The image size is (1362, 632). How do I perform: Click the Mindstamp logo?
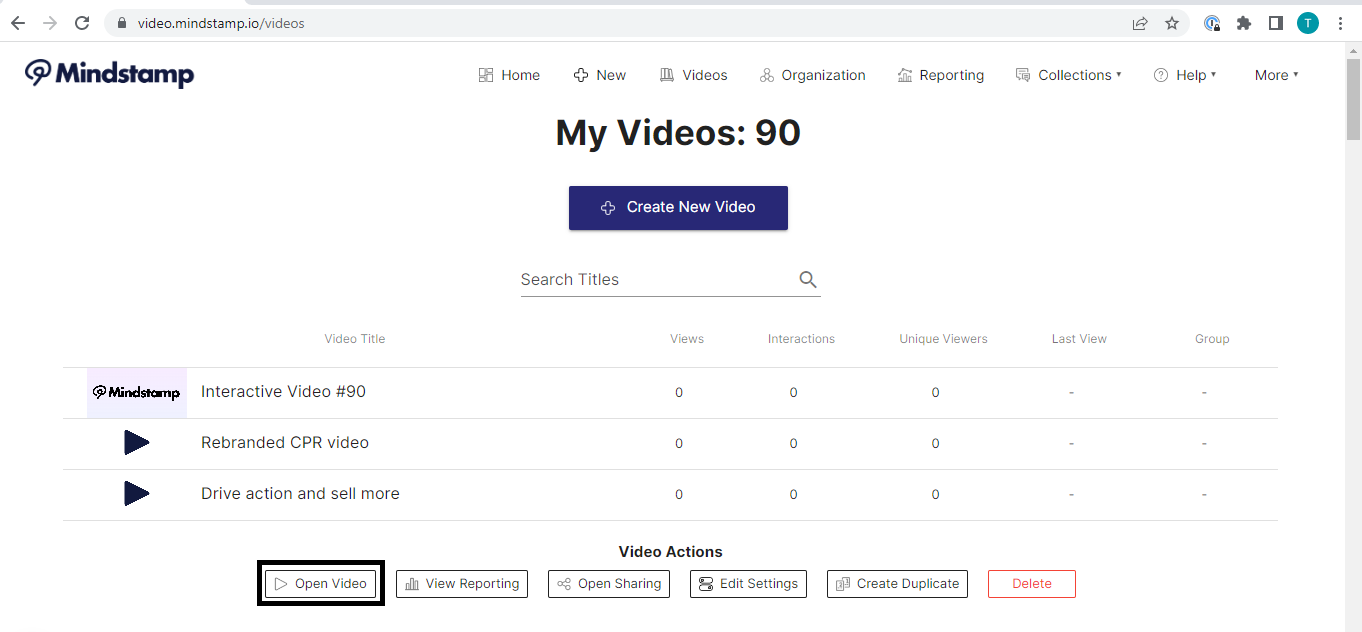pyautogui.click(x=110, y=74)
